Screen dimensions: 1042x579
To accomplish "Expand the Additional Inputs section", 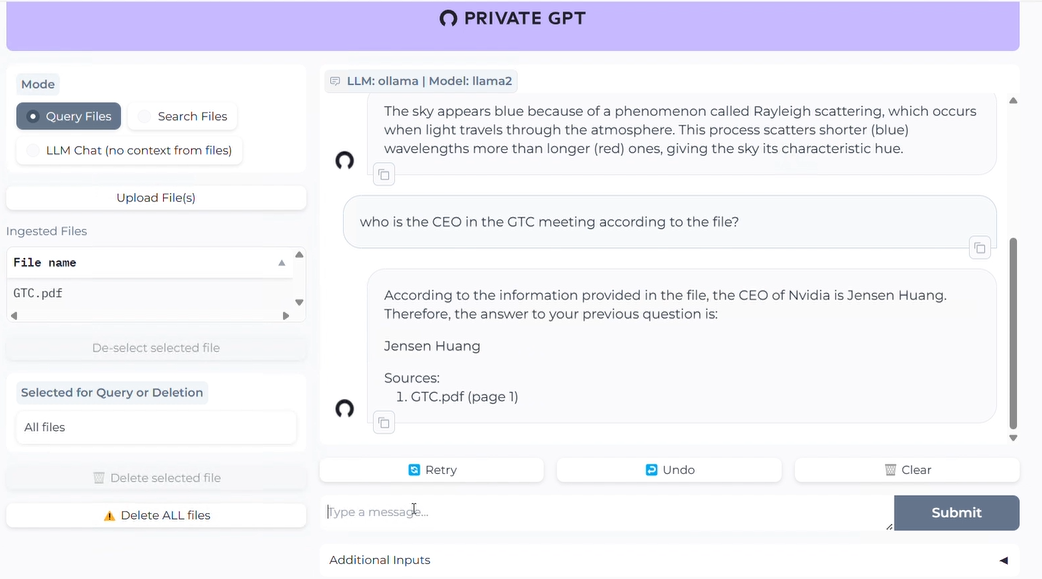I will click(x=669, y=560).
